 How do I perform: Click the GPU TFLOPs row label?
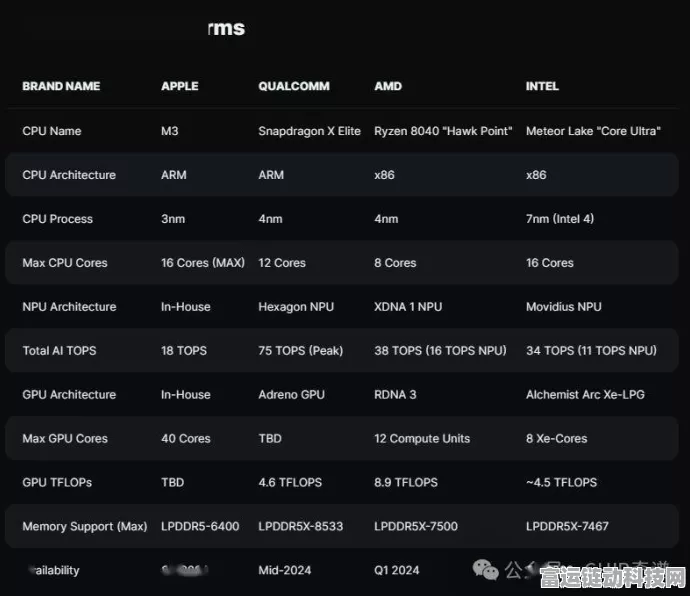coord(57,482)
